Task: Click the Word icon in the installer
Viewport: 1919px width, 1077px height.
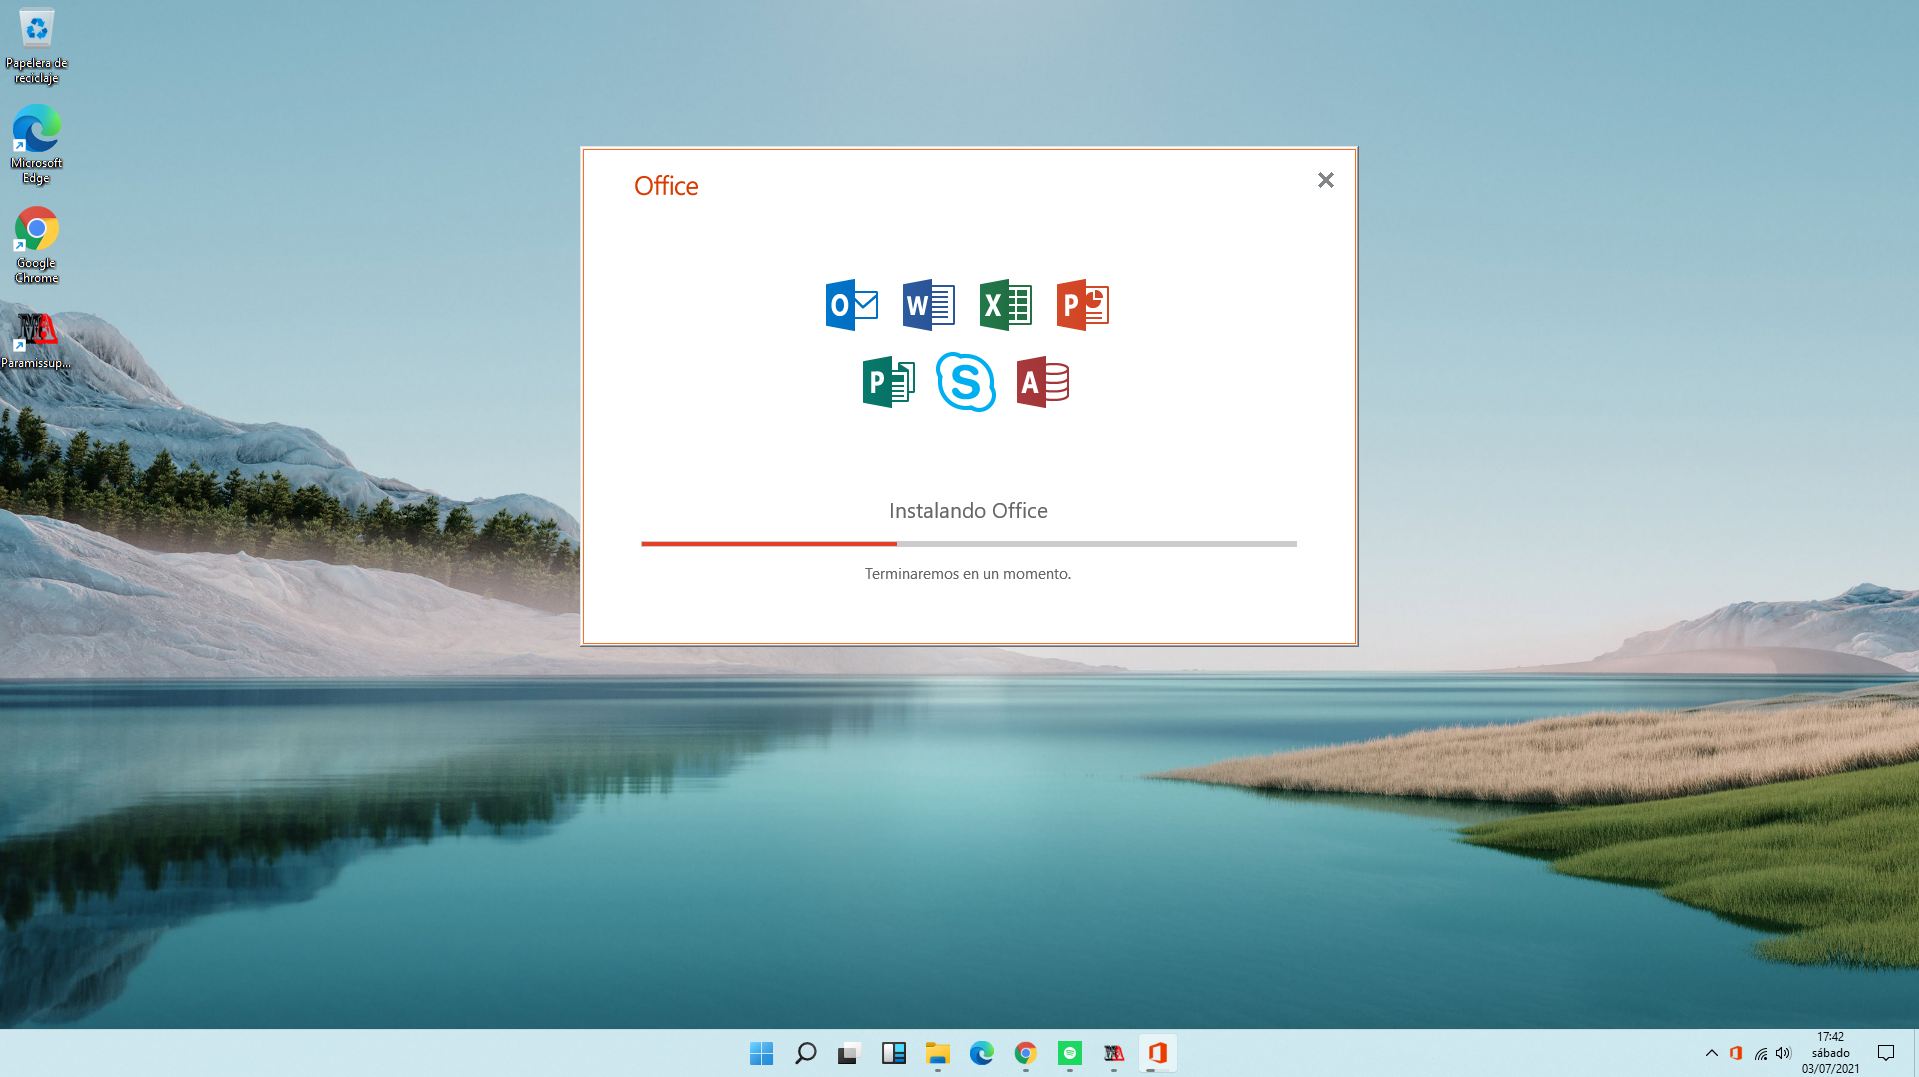Action: (x=928, y=305)
